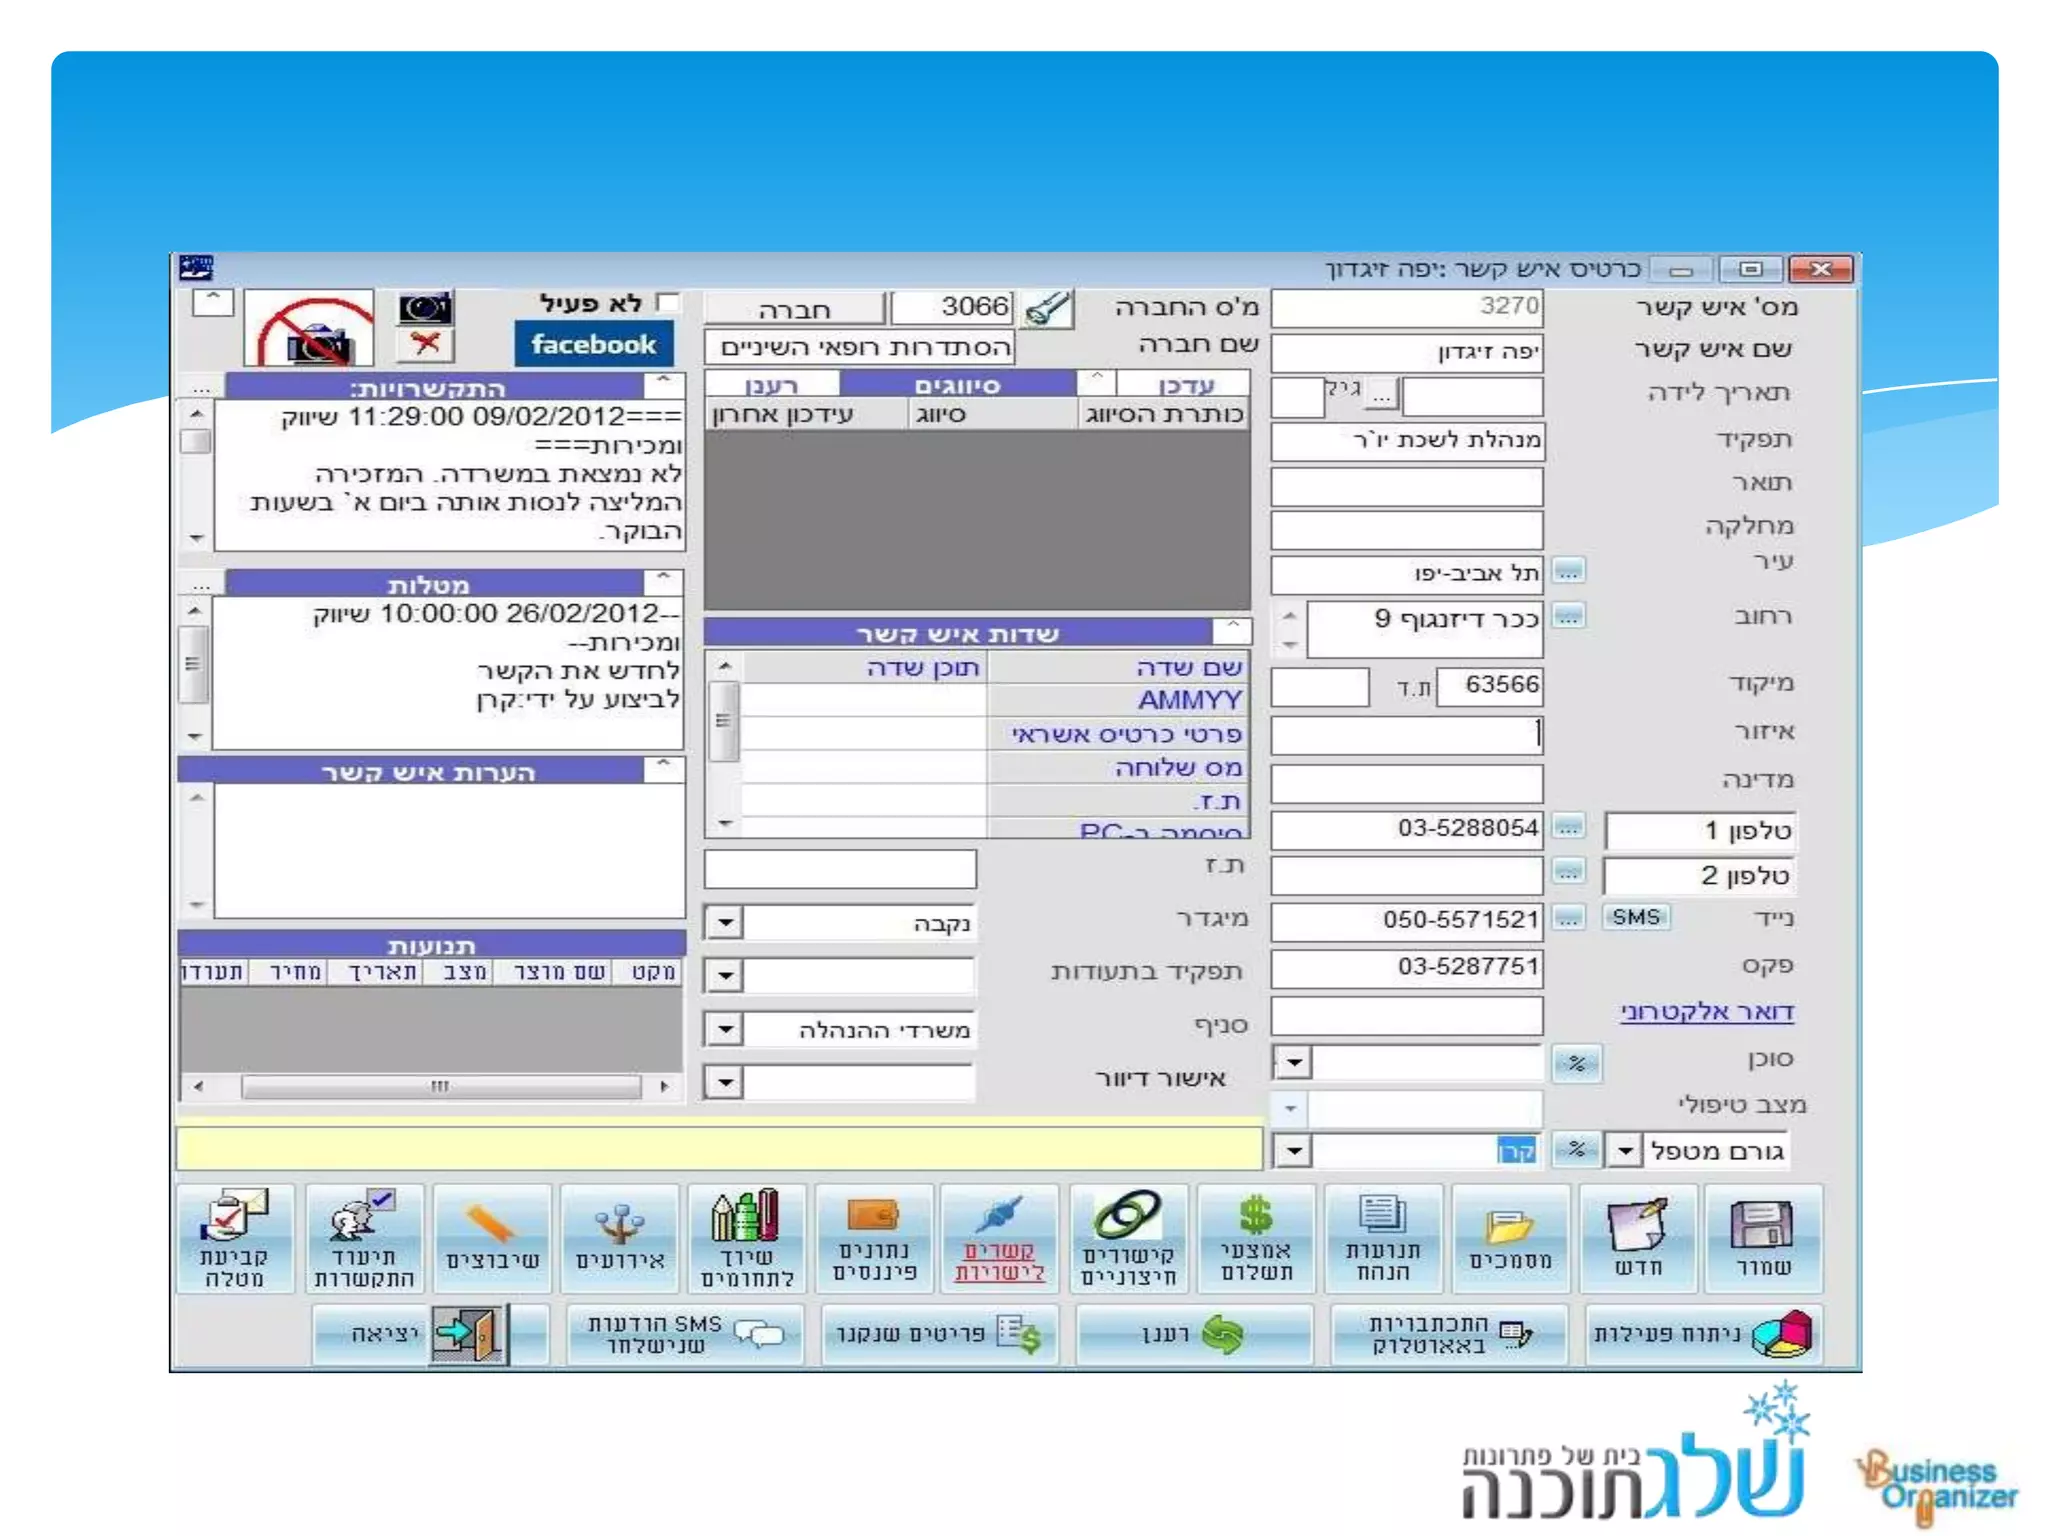
Task: Open the gender dropdown showing 'נקבה'
Action: coord(725,922)
